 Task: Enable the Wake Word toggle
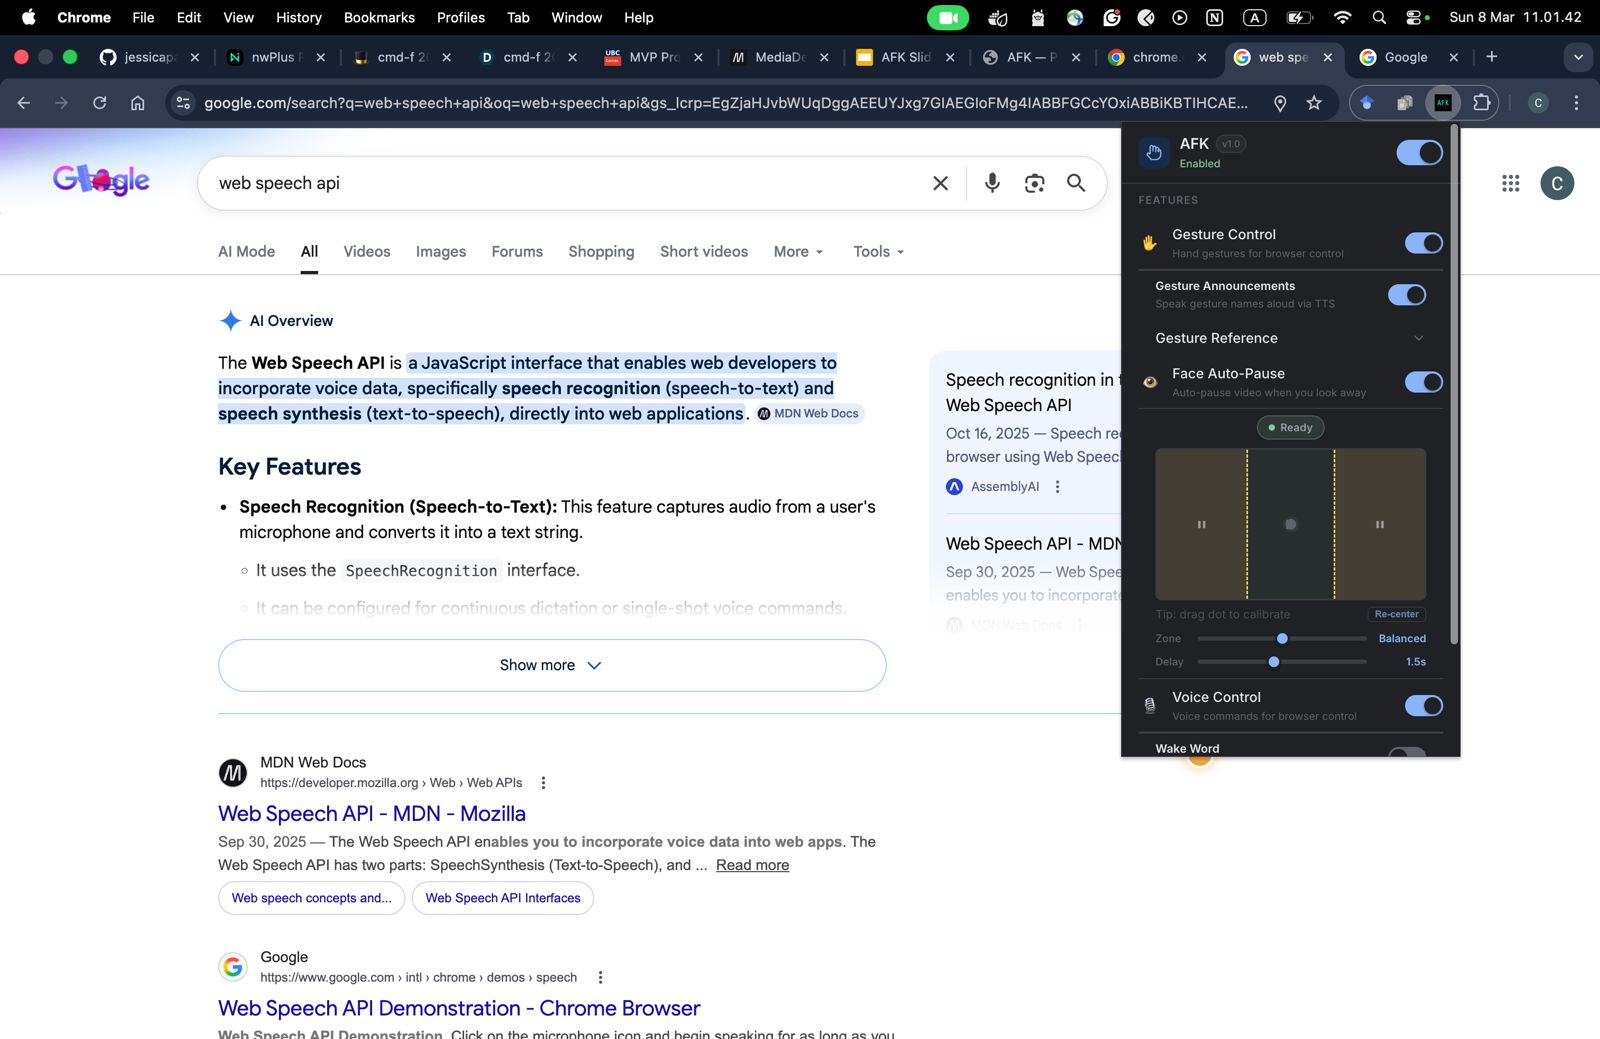click(1407, 751)
